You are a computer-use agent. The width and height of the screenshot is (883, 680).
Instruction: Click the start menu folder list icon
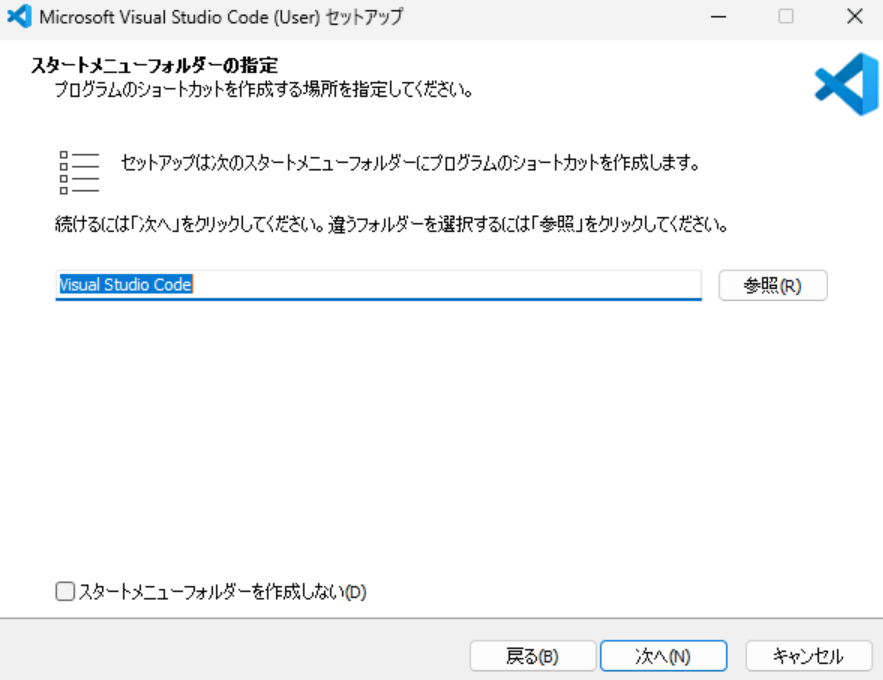click(79, 171)
